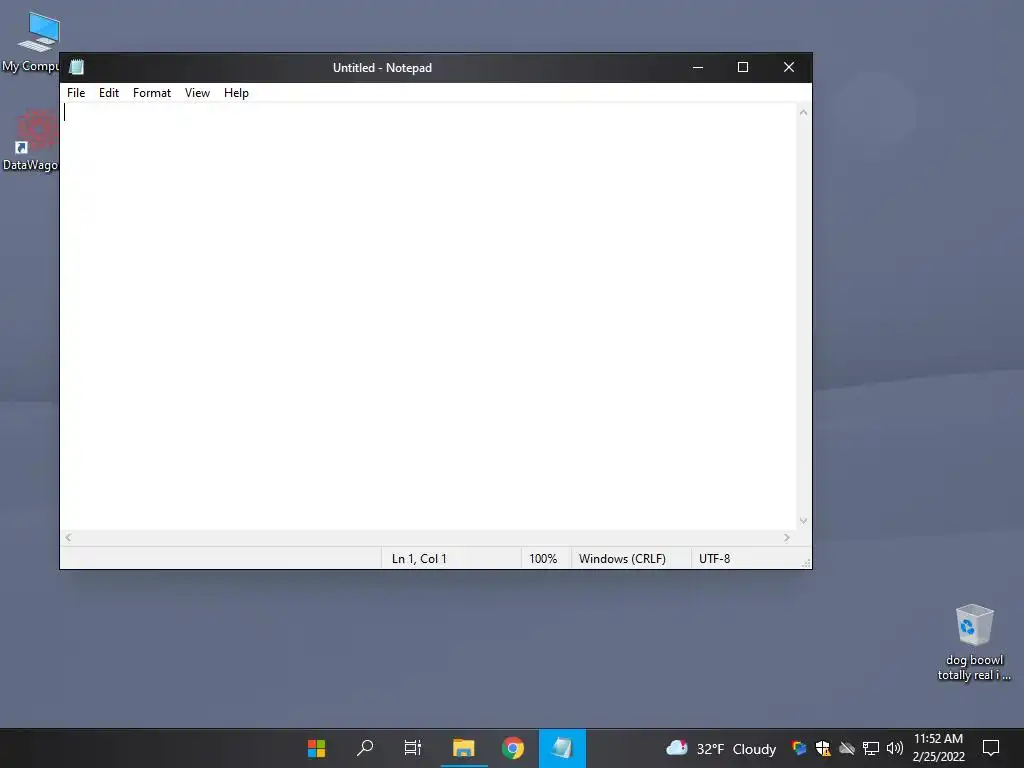Open the Windows Security shield tray icon
The image size is (1024, 768).
click(823, 748)
